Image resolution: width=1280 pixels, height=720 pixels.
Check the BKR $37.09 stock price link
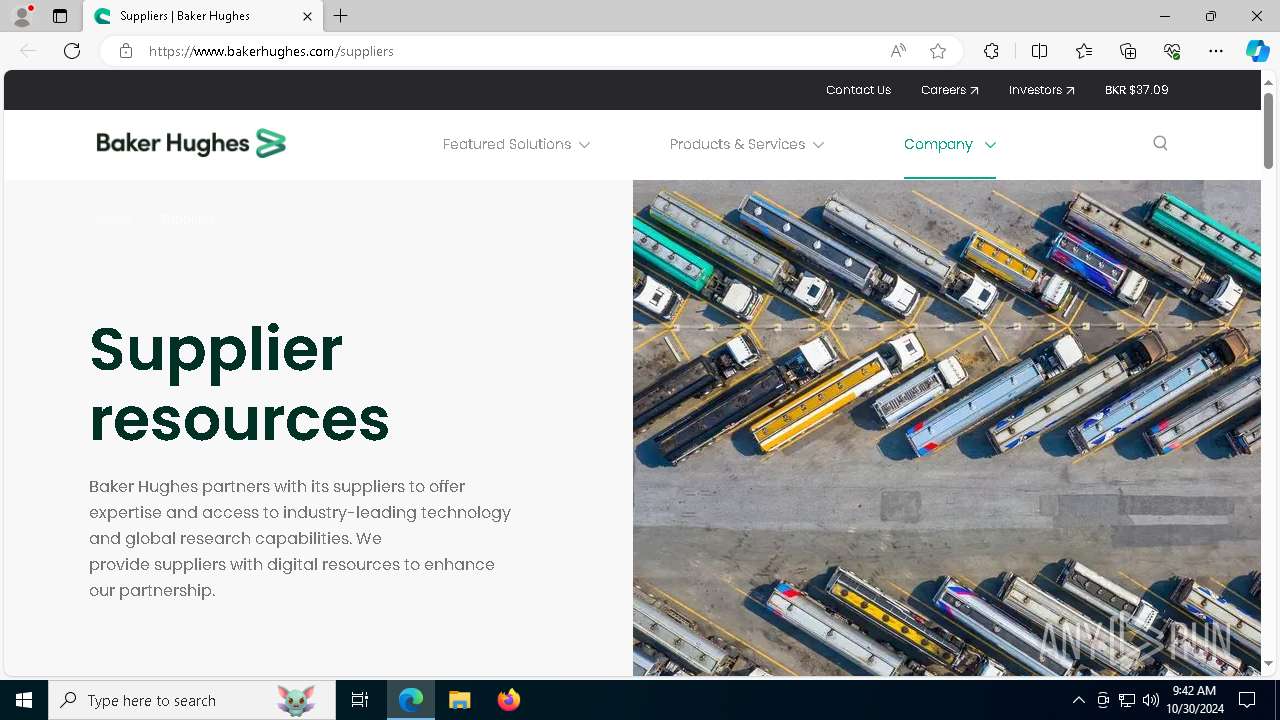coord(1136,90)
